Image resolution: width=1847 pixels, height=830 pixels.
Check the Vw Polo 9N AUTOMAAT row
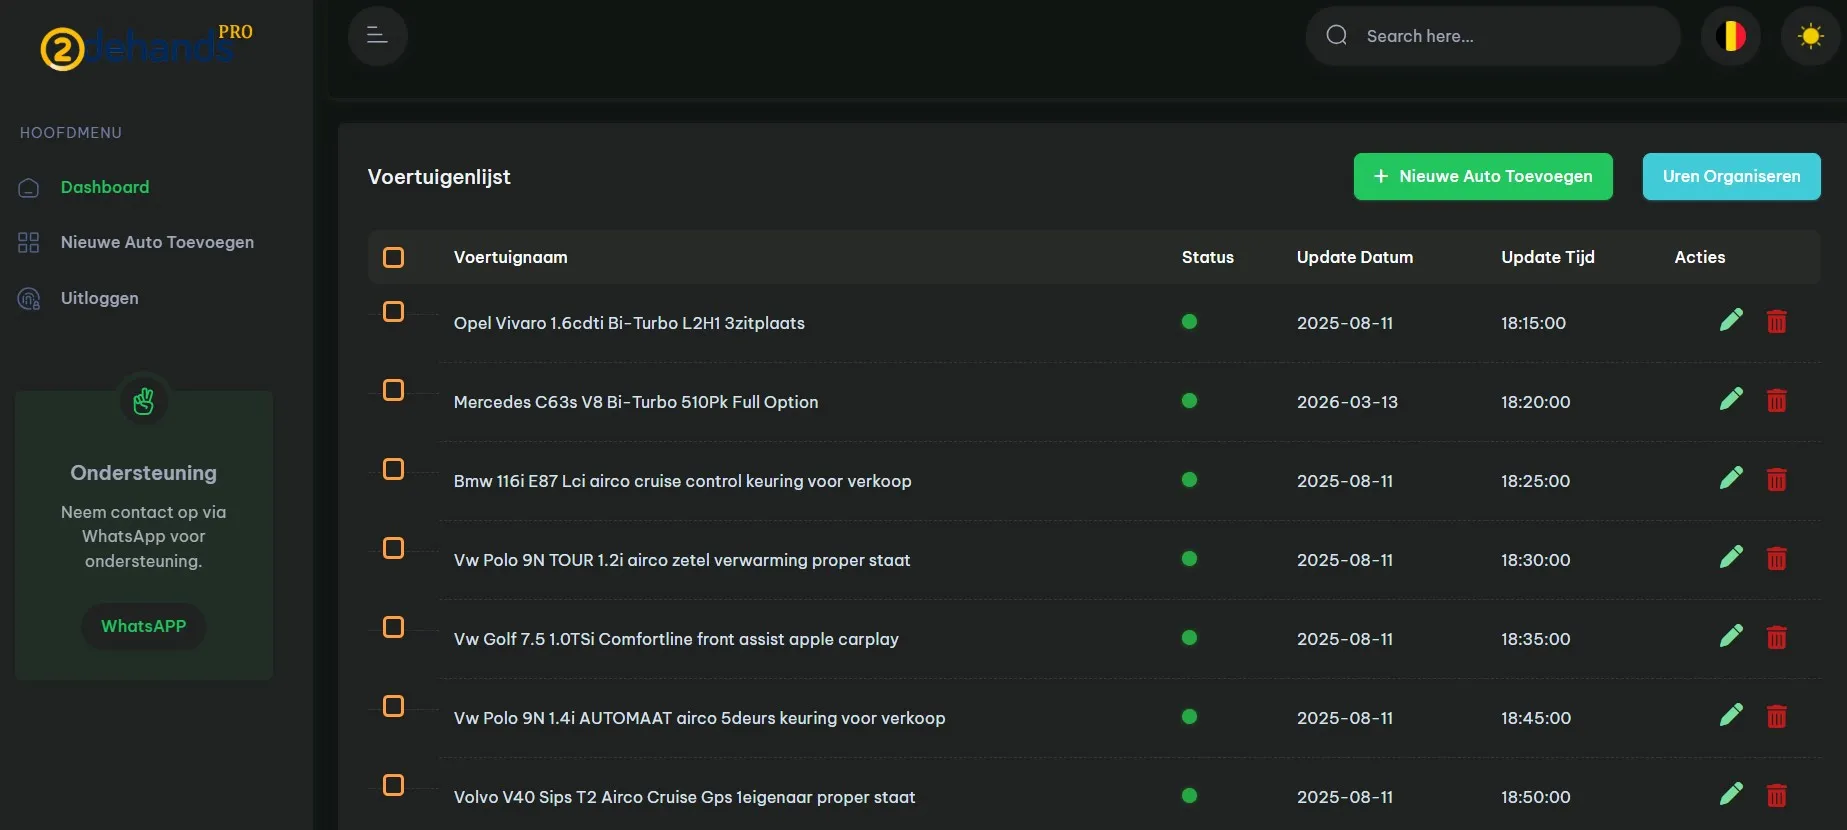tap(394, 707)
